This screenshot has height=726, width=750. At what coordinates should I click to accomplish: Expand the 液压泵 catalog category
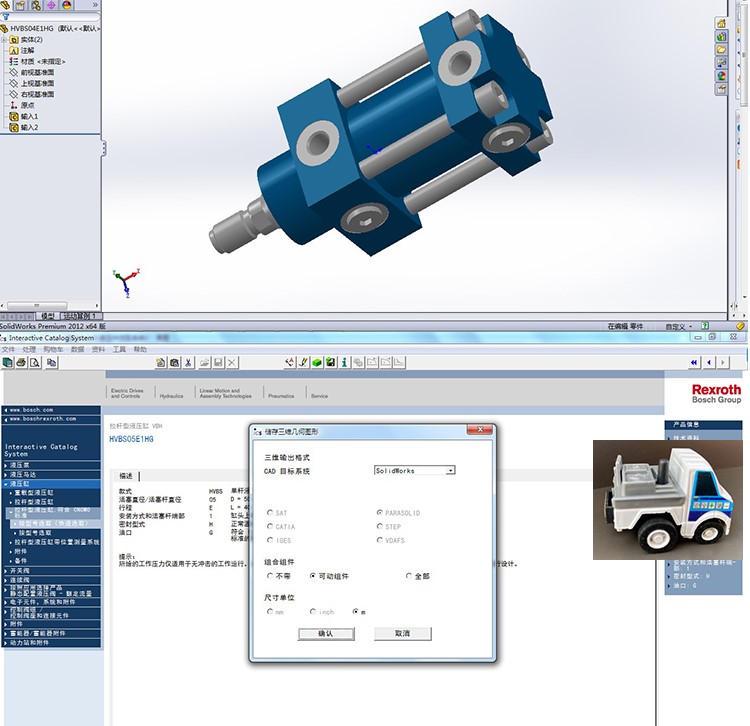pyautogui.click(x=6, y=465)
